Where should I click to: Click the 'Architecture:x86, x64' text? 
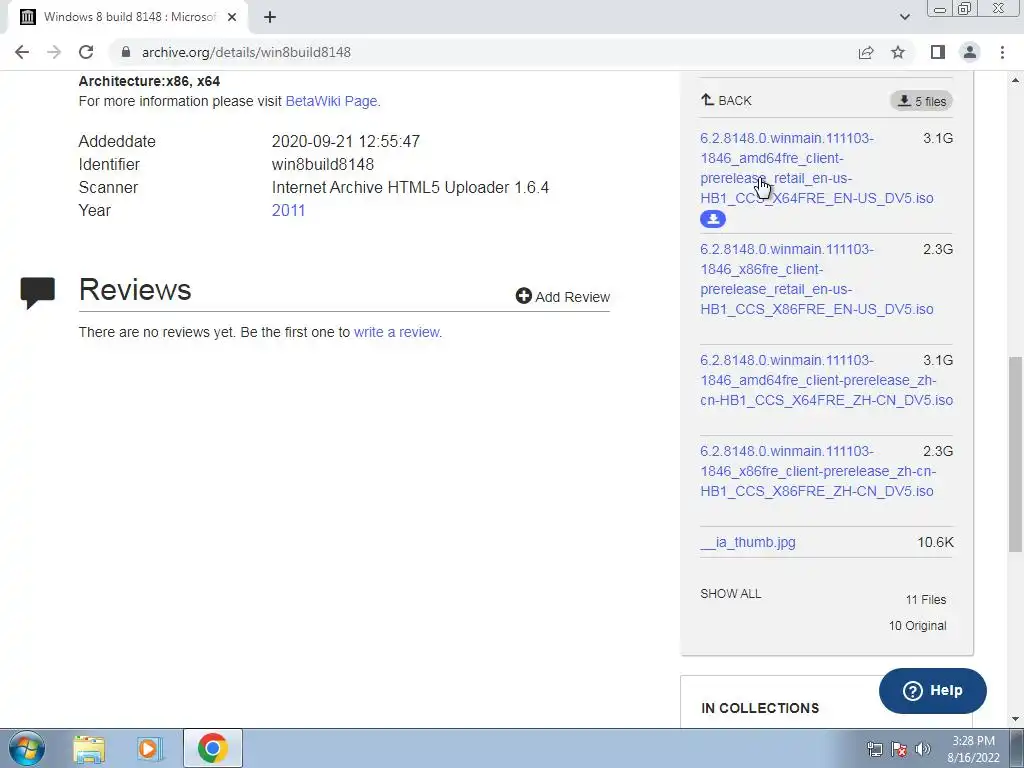[149, 82]
